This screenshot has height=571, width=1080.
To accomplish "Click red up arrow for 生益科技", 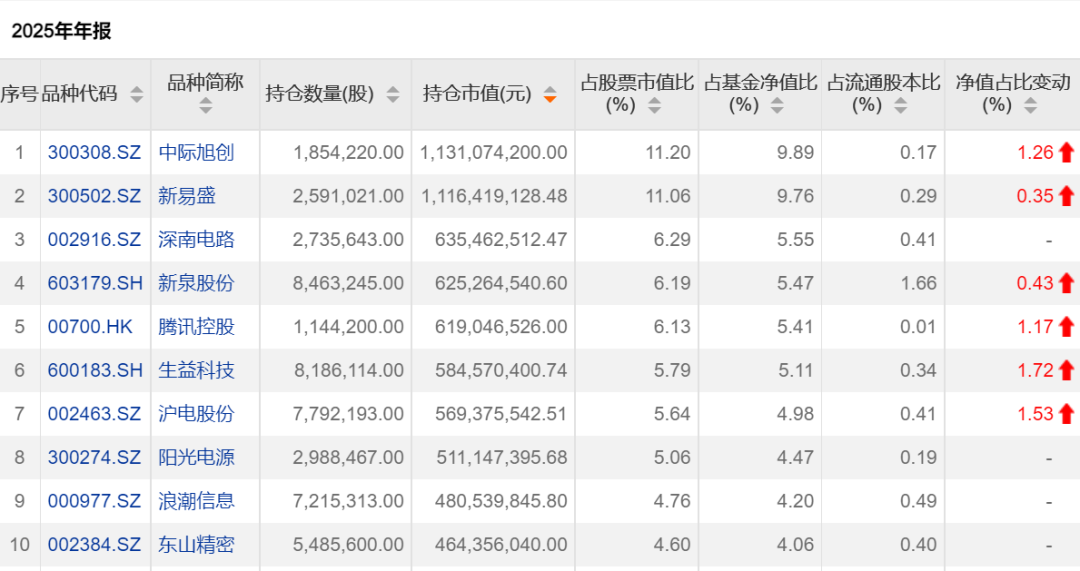I will [1066, 370].
